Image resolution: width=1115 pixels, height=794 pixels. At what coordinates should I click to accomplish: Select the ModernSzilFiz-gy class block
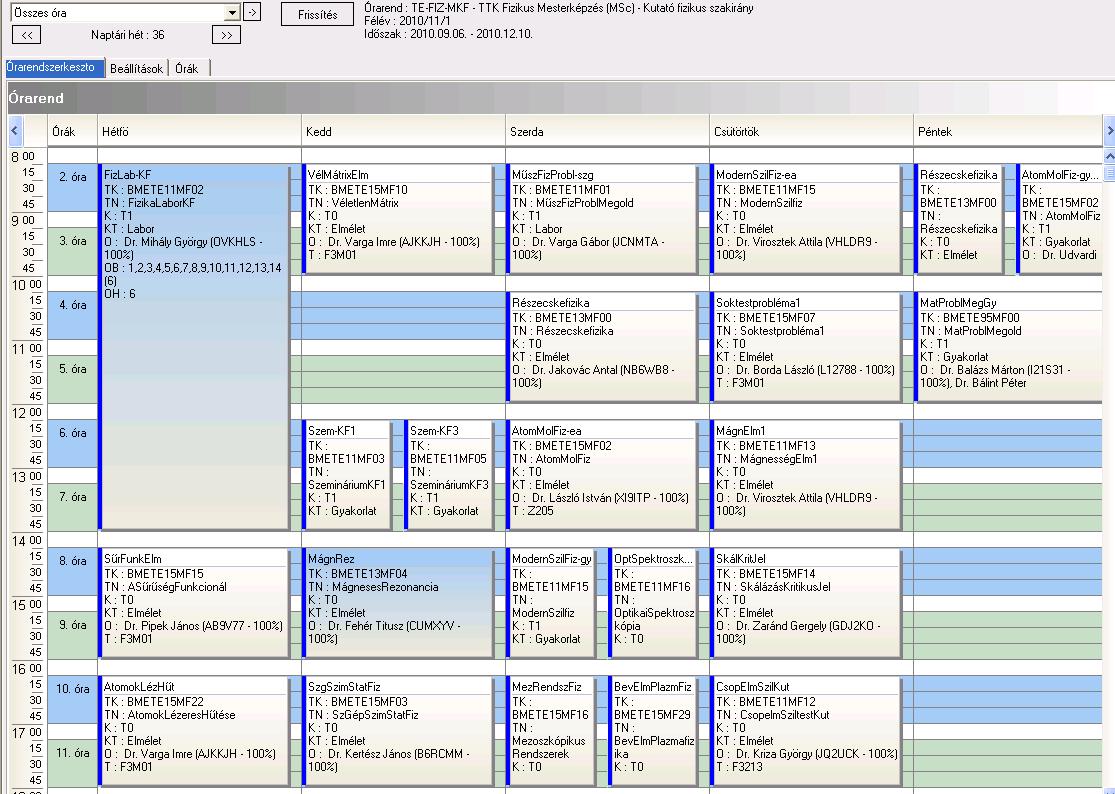[552, 603]
